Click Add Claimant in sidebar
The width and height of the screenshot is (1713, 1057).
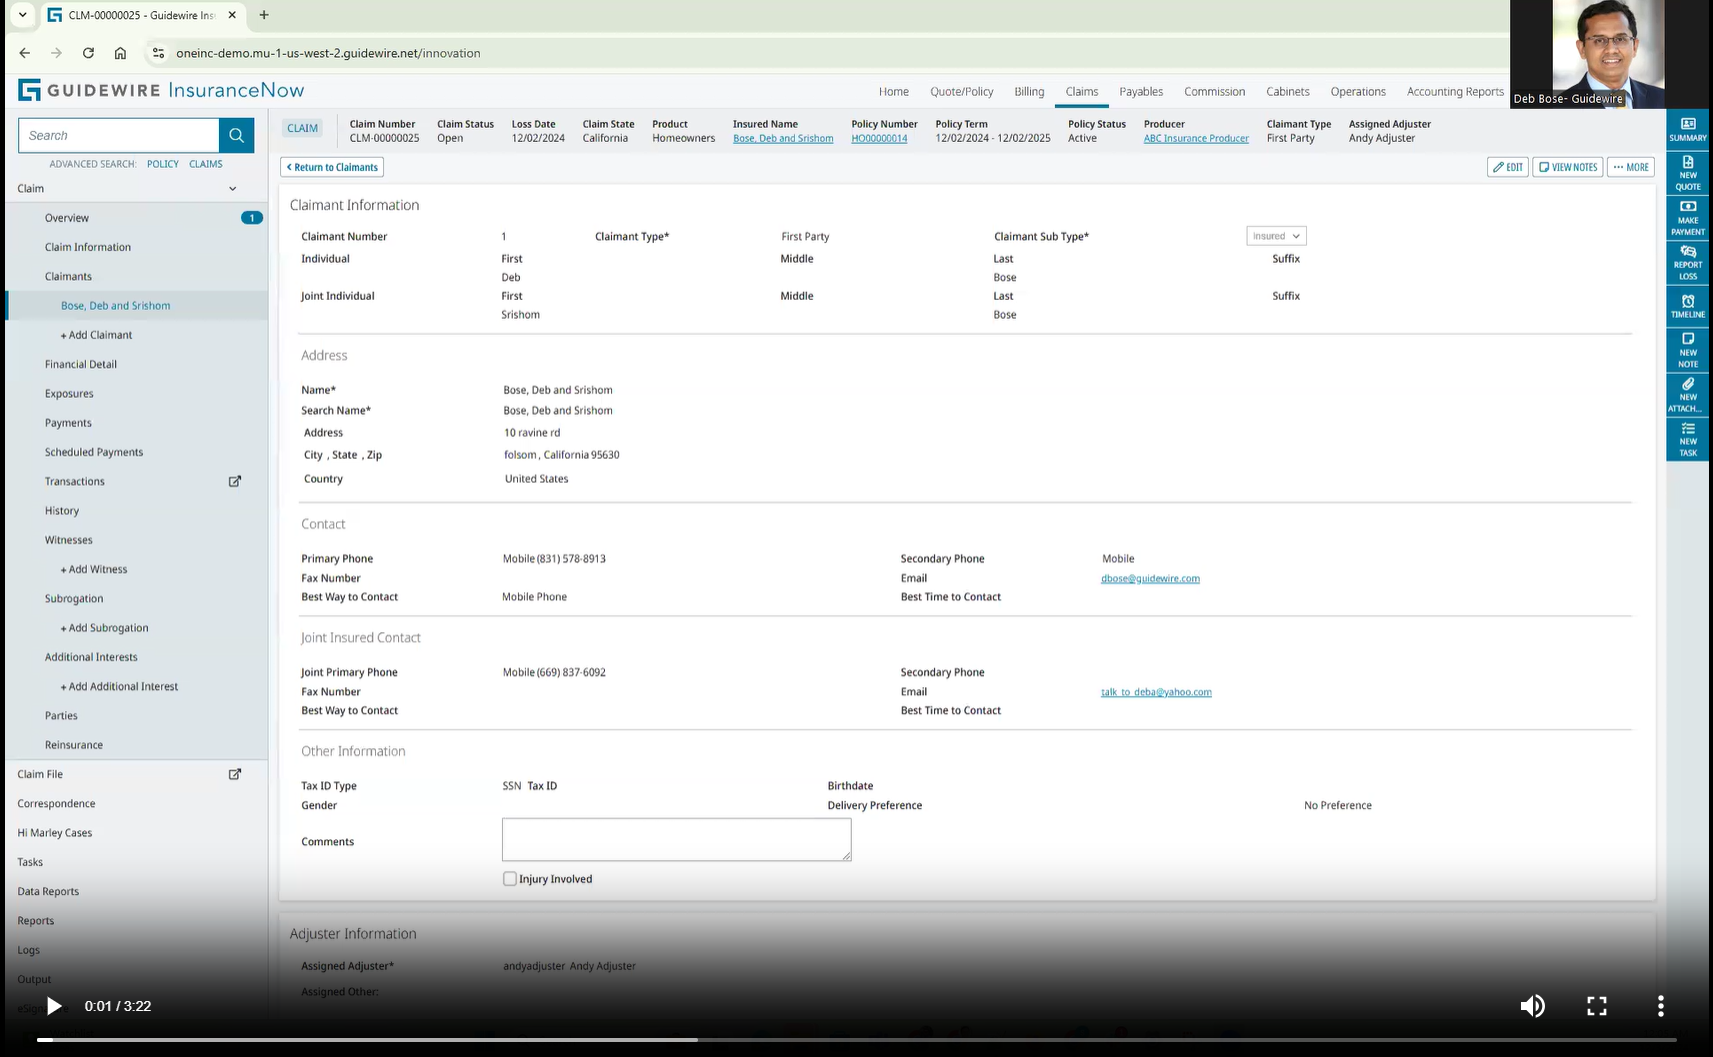point(96,335)
